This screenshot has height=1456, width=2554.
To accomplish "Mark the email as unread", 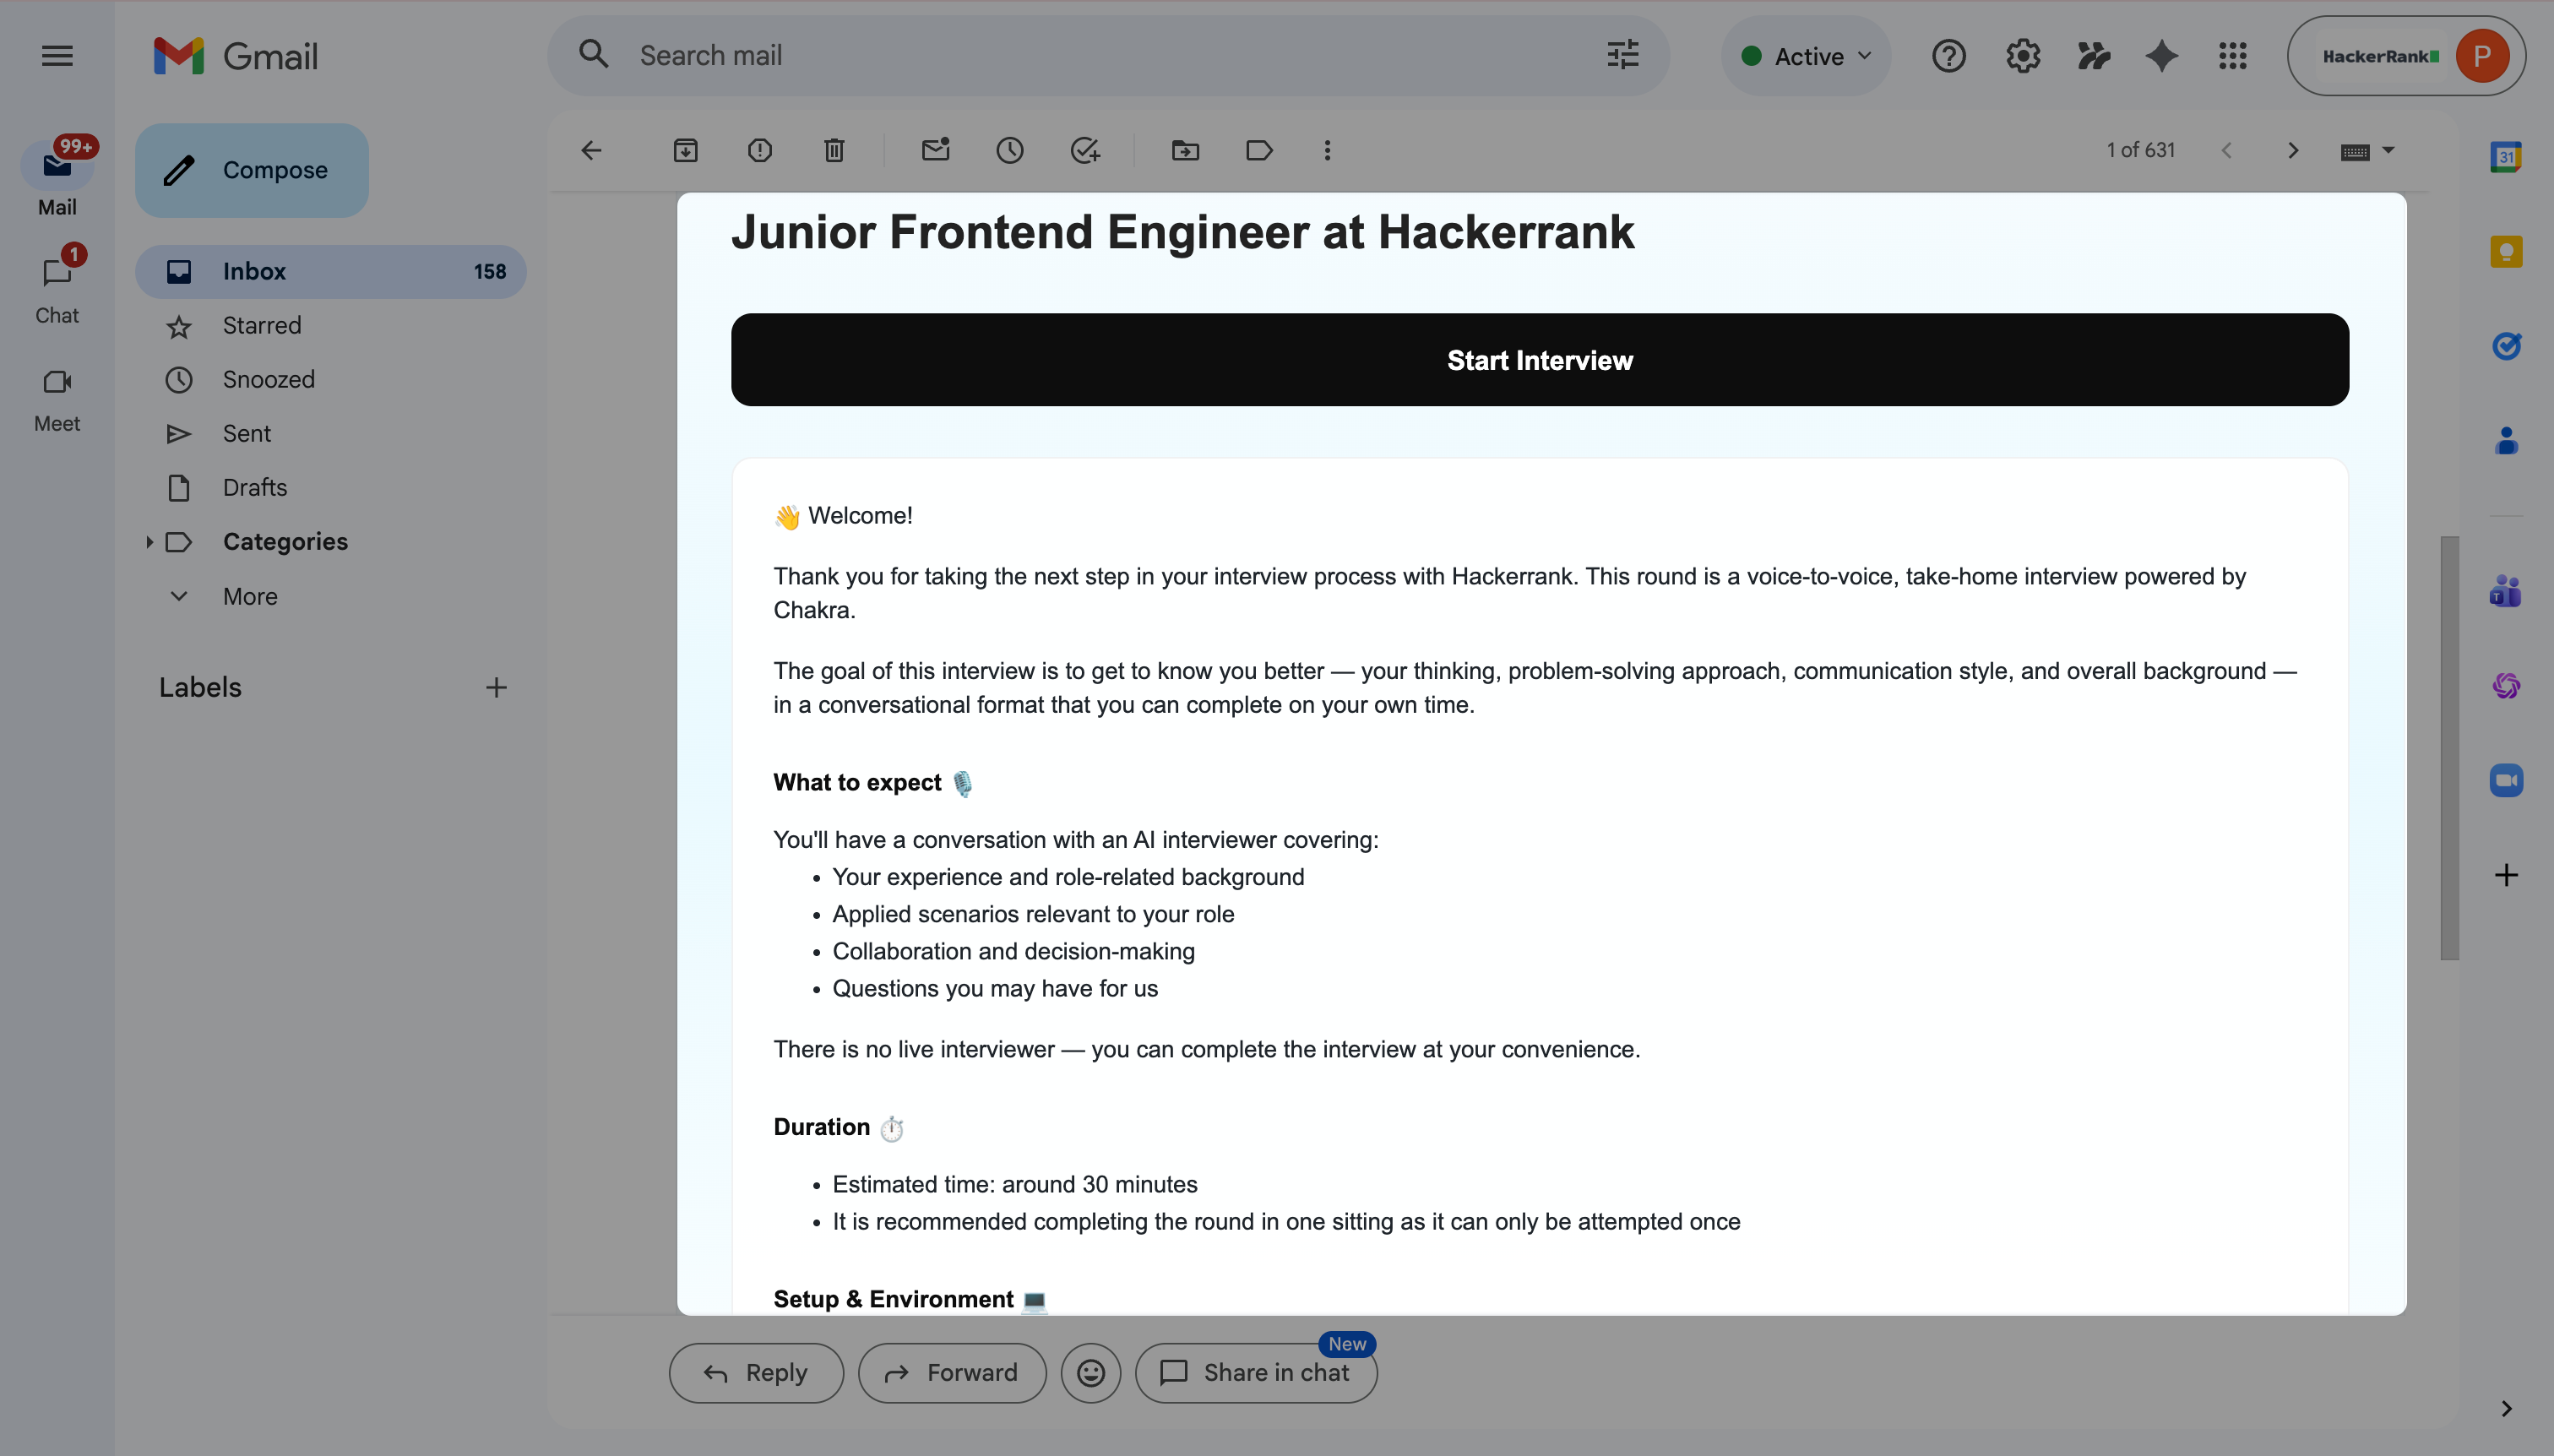I will [x=935, y=151].
